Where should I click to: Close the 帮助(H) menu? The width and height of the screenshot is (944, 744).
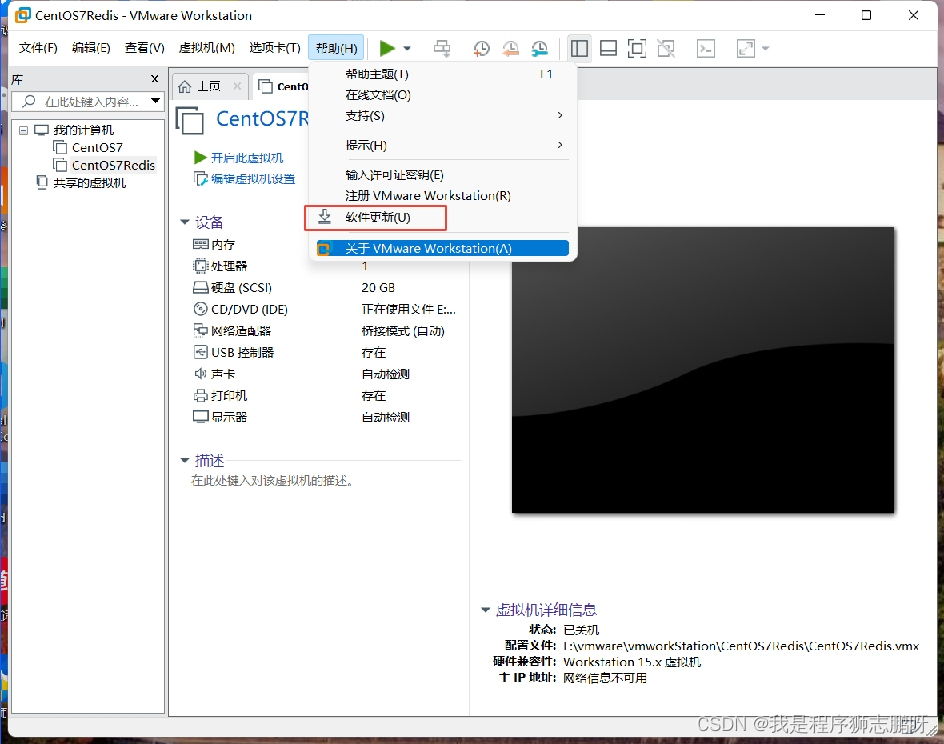point(337,48)
